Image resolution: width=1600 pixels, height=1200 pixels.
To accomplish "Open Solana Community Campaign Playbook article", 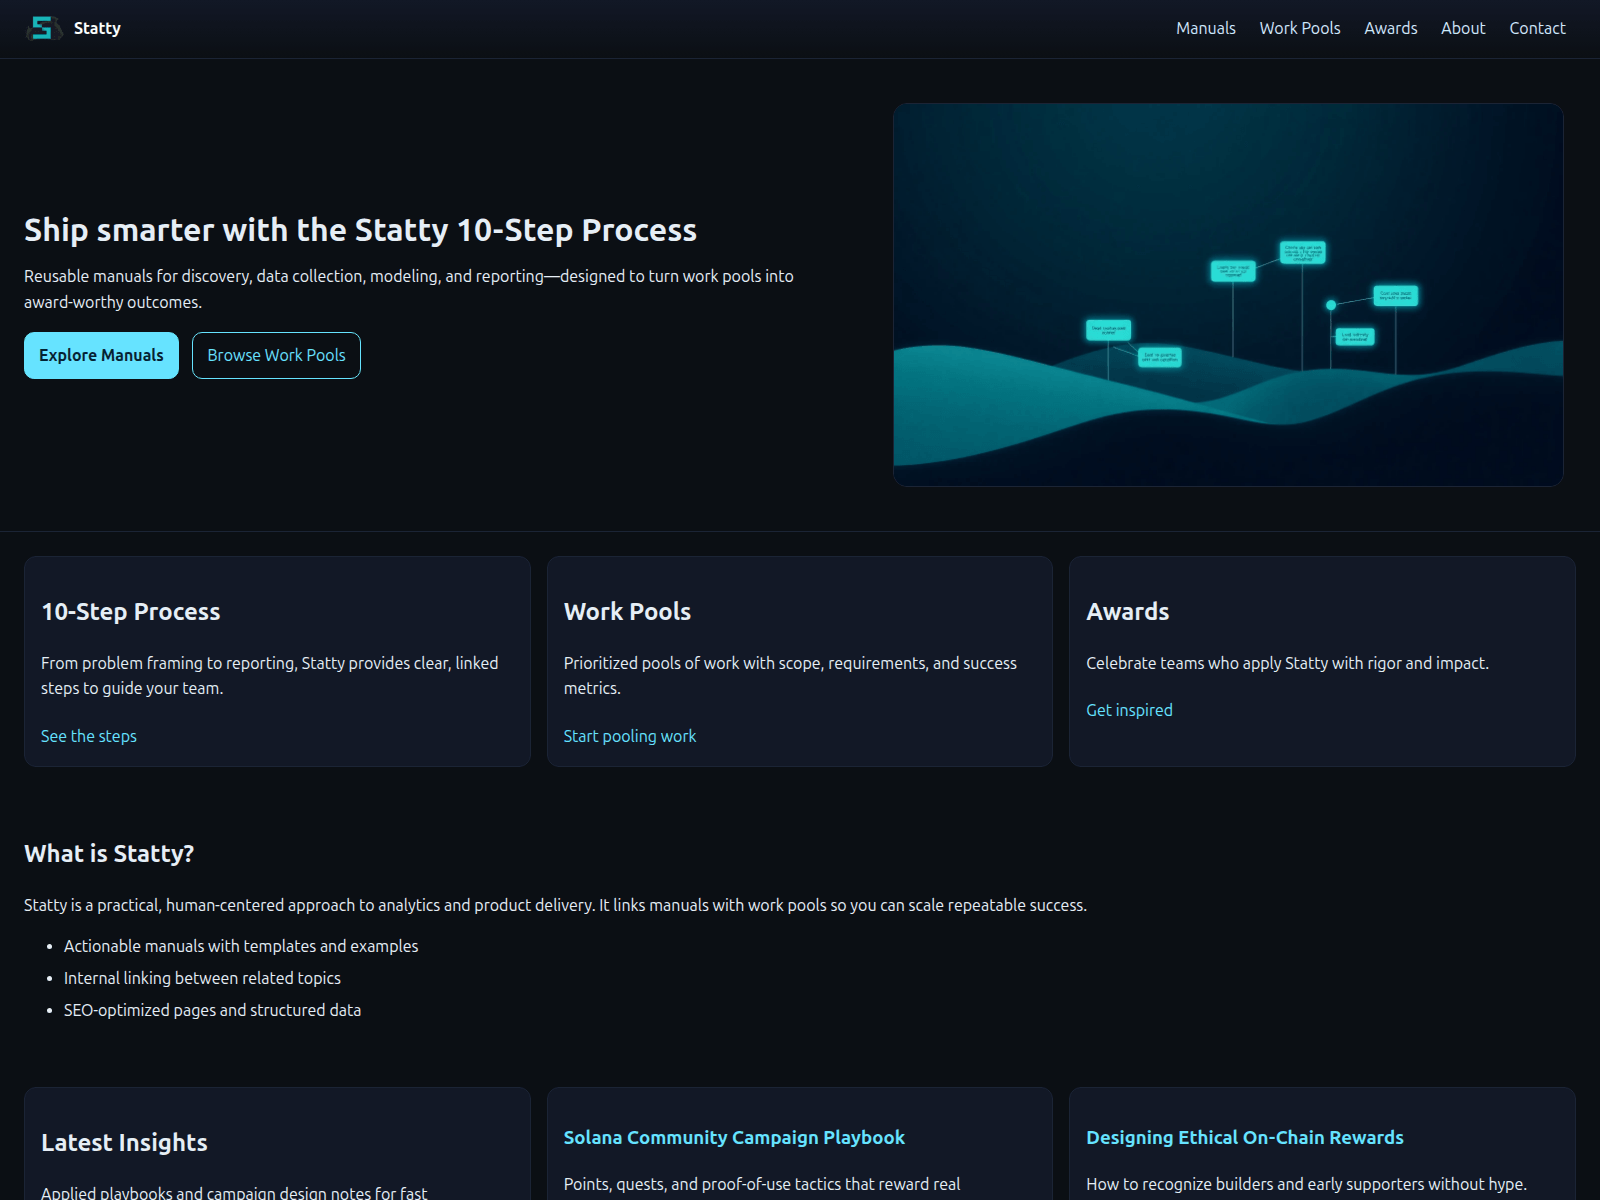I will click(x=734, y=1137).
